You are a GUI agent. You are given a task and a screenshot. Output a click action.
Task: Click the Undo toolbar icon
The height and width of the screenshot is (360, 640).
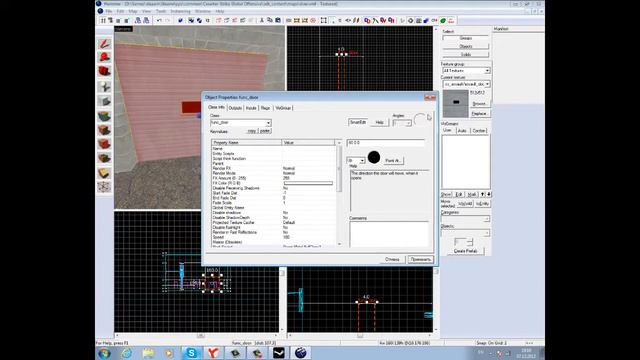tap(159, 20)
